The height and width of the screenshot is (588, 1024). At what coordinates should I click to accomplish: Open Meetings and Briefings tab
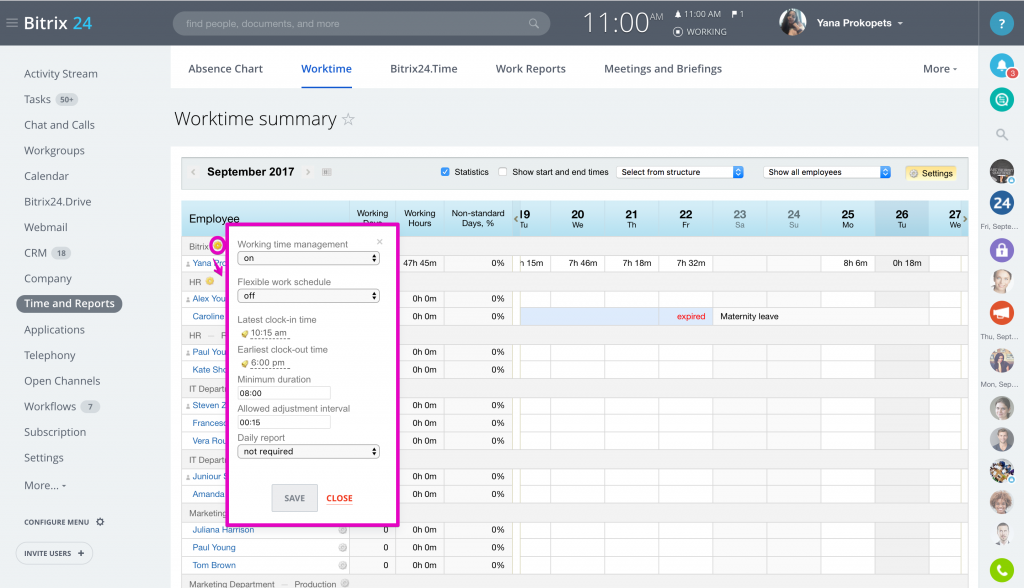(663, 69)
